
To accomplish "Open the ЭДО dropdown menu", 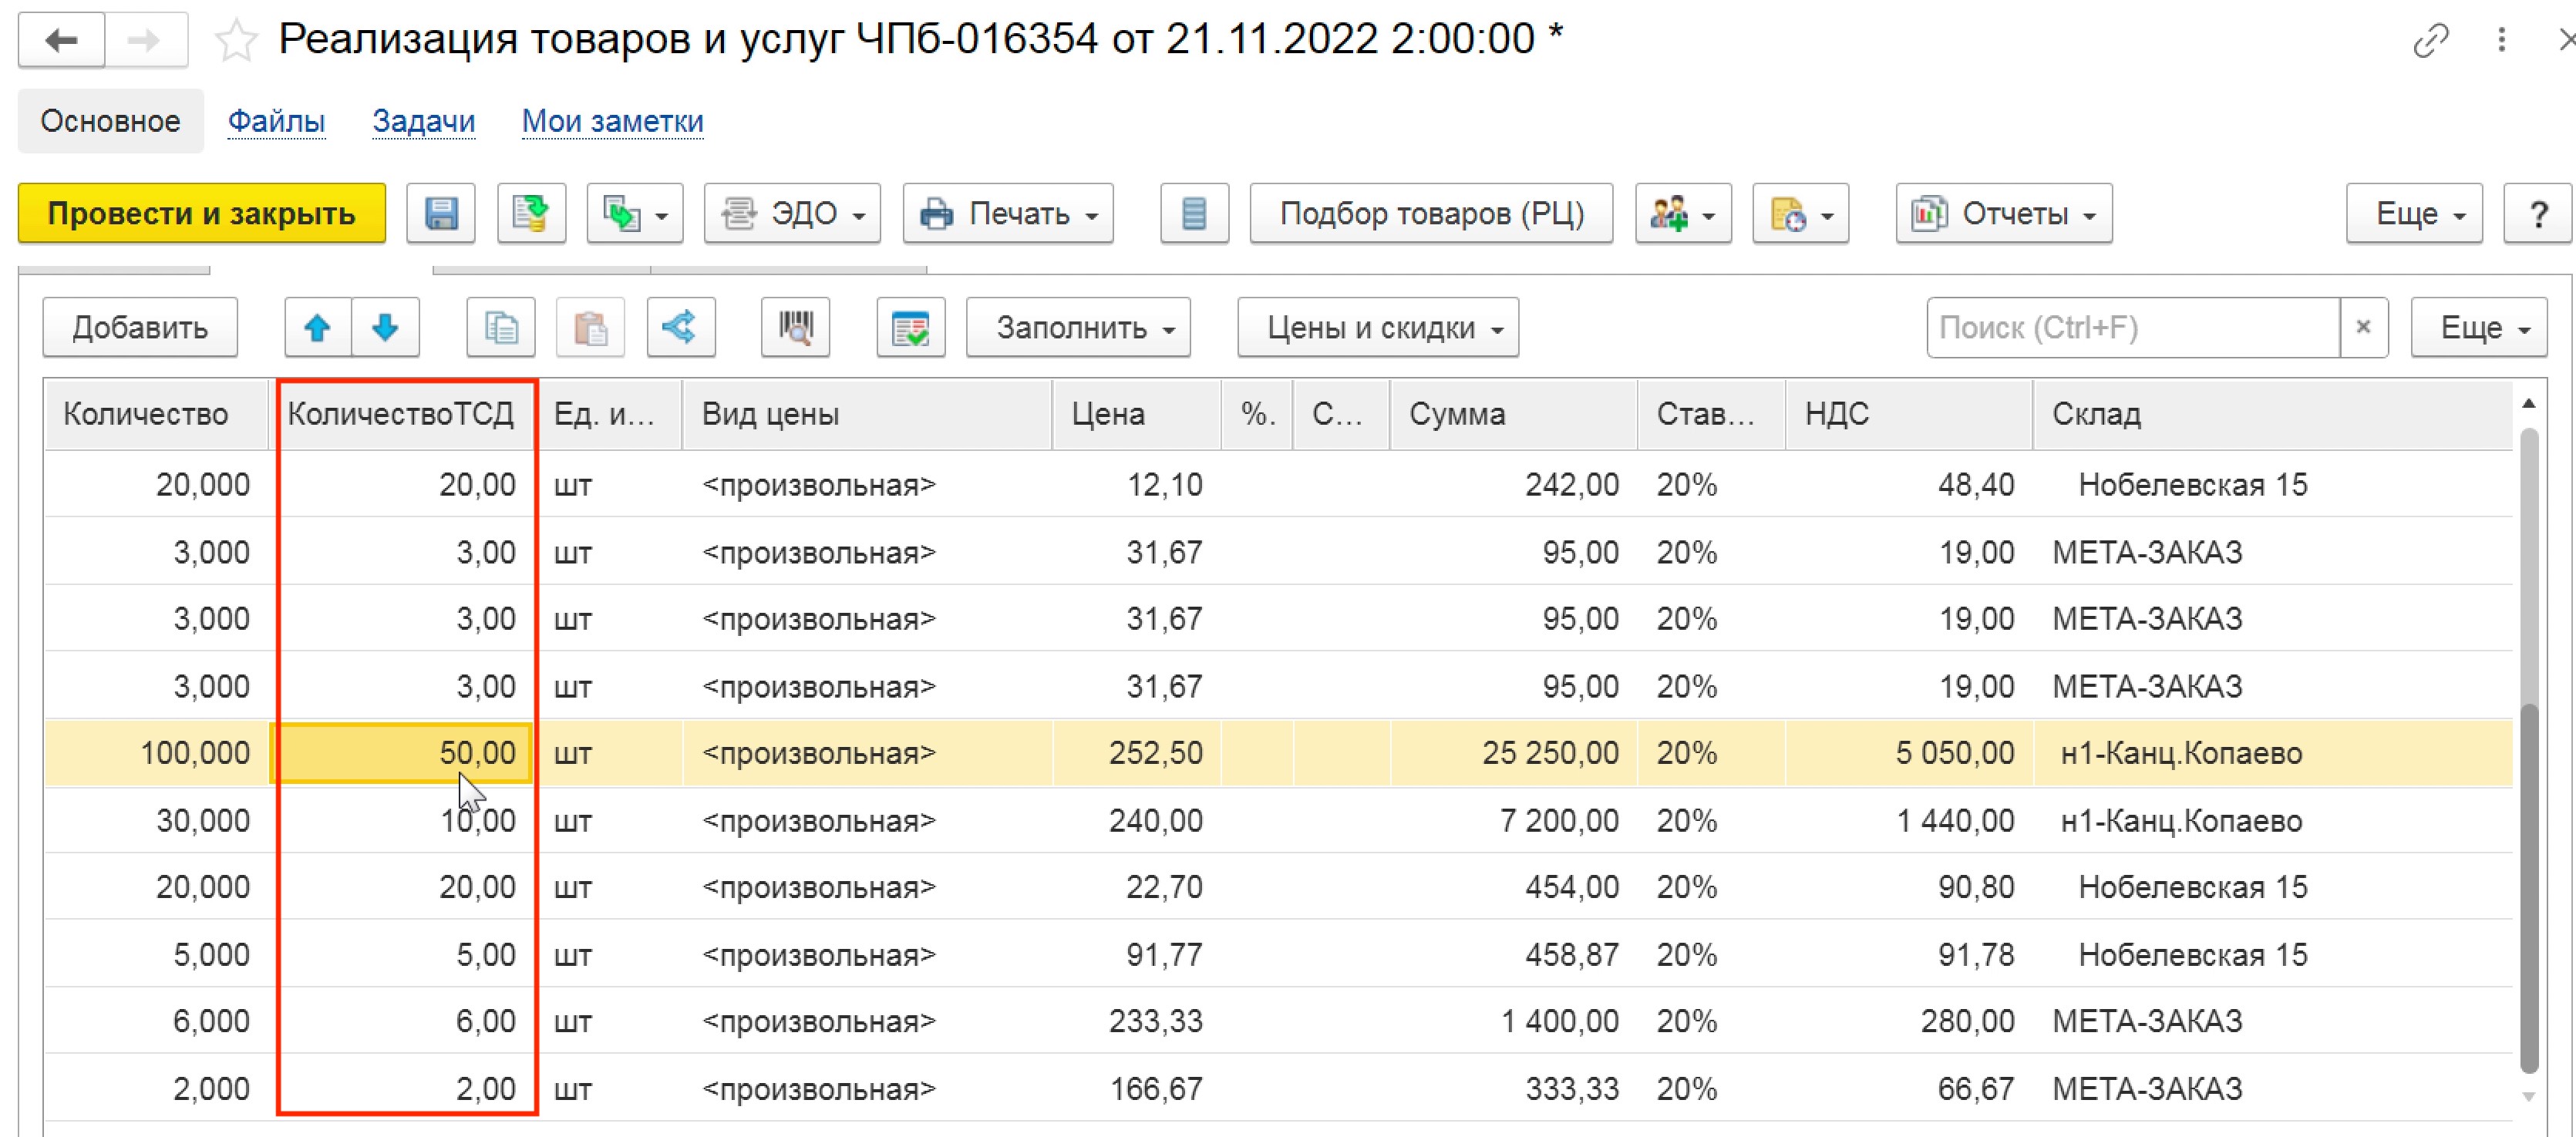I will (x=792, y=213).
